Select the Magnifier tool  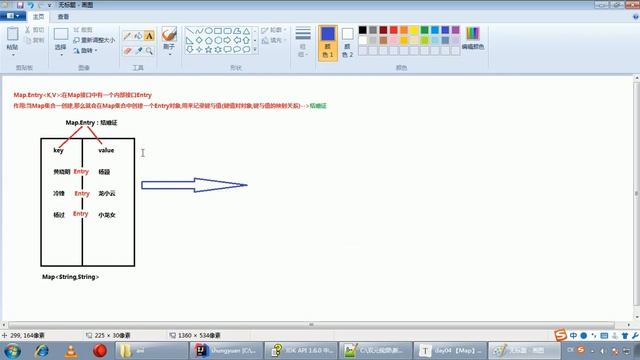(149, 51)
